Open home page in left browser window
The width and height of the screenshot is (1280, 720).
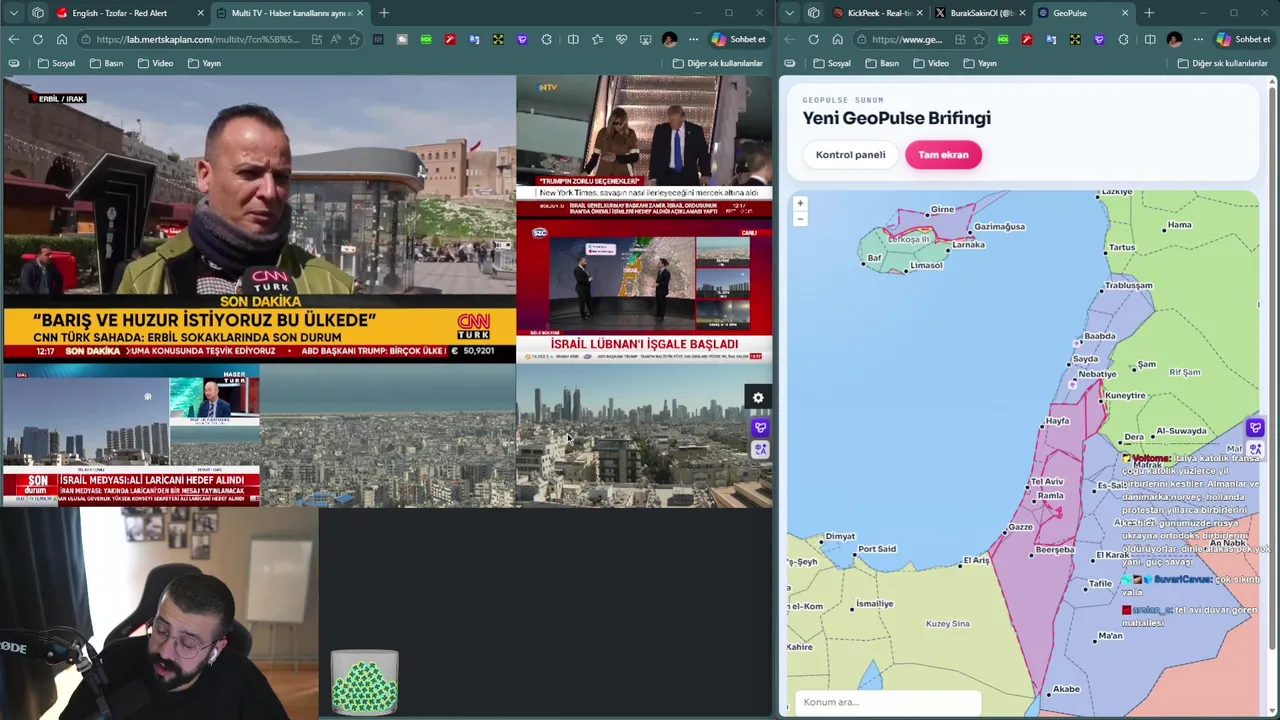pyautogui.click(x=62, y=39)
